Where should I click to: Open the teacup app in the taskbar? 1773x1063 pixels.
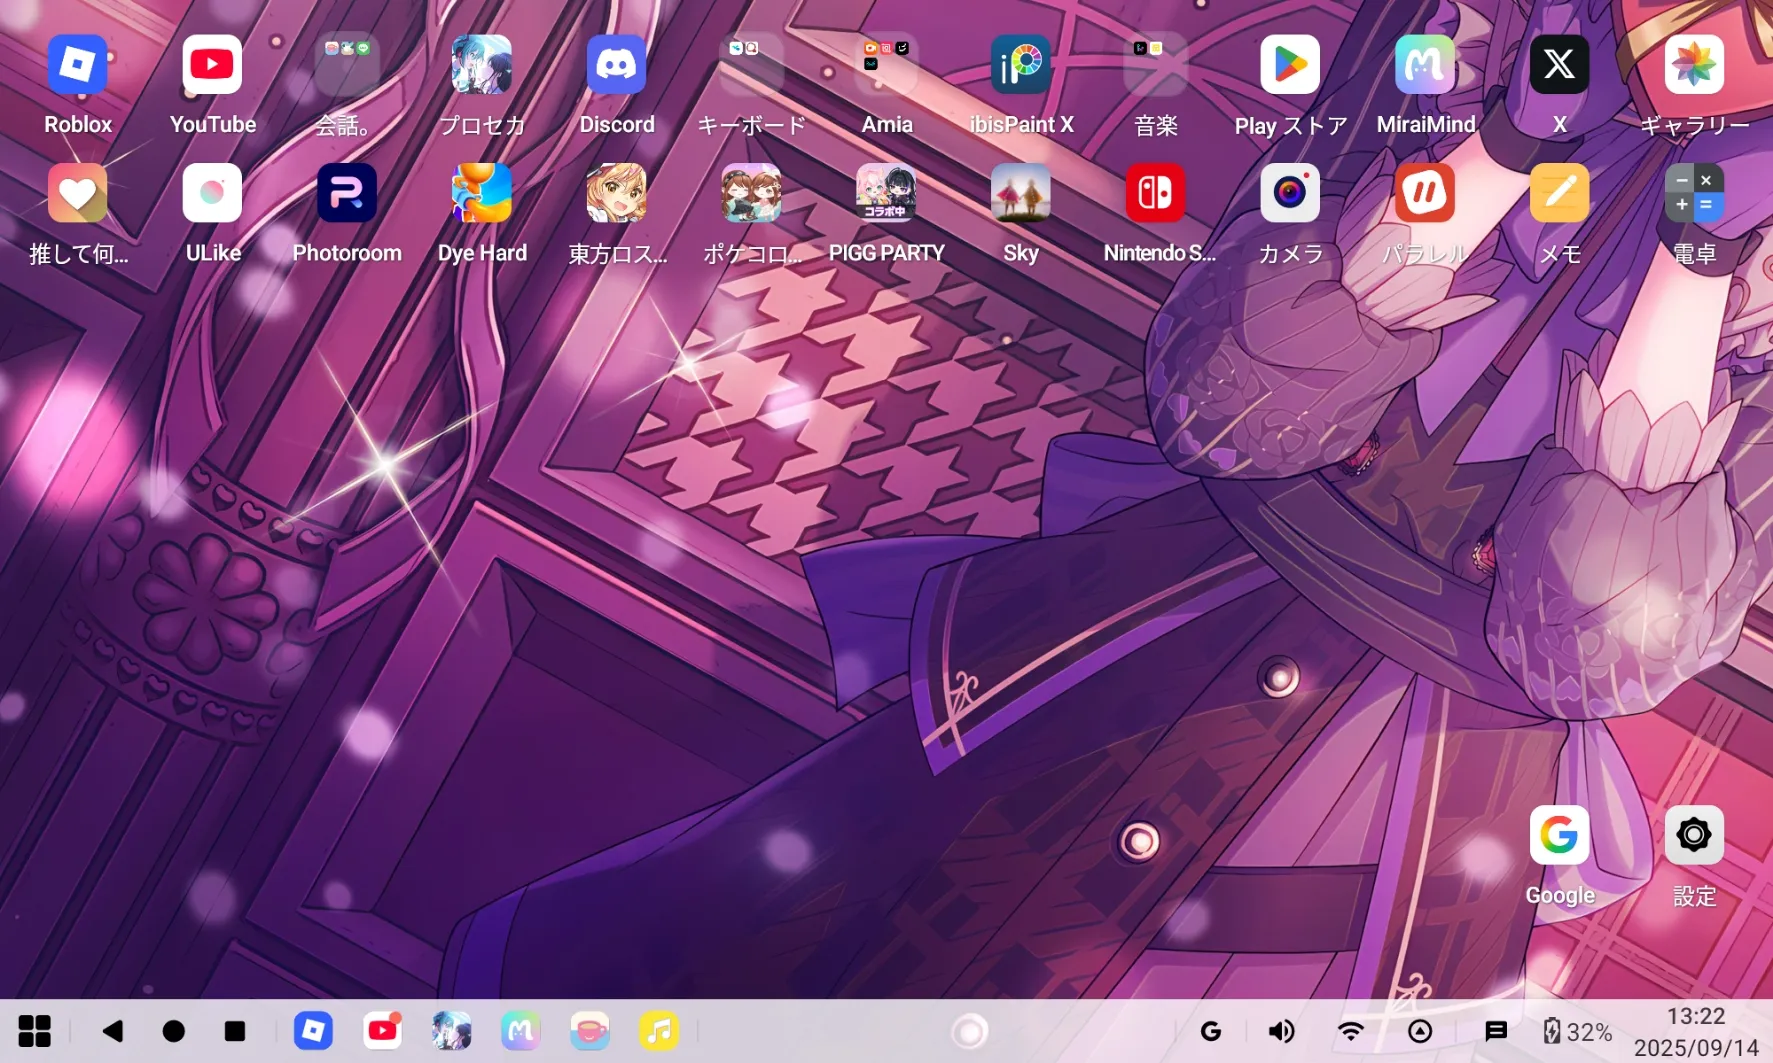[590, 1031]
